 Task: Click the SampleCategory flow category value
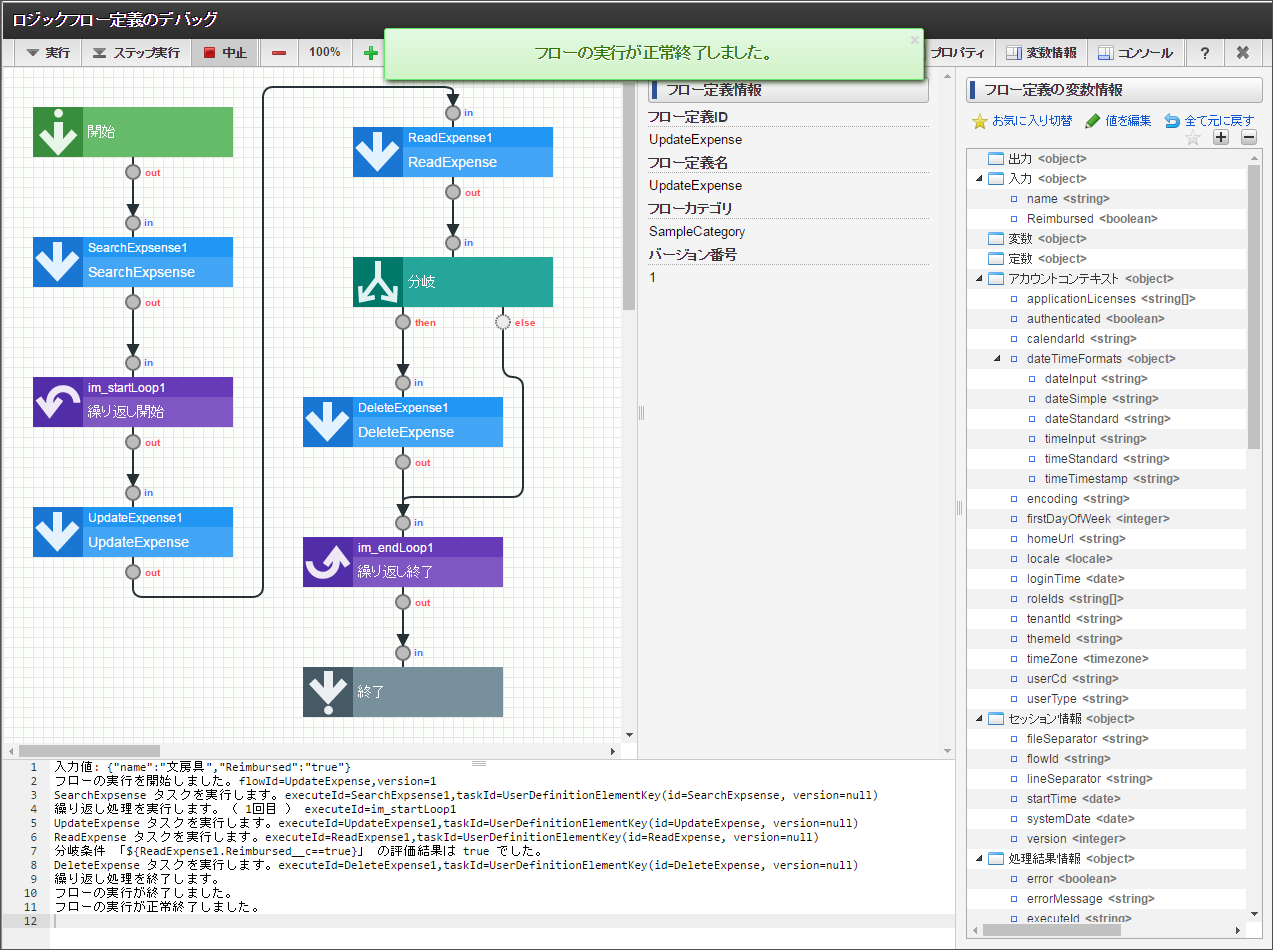click(697, 232)
